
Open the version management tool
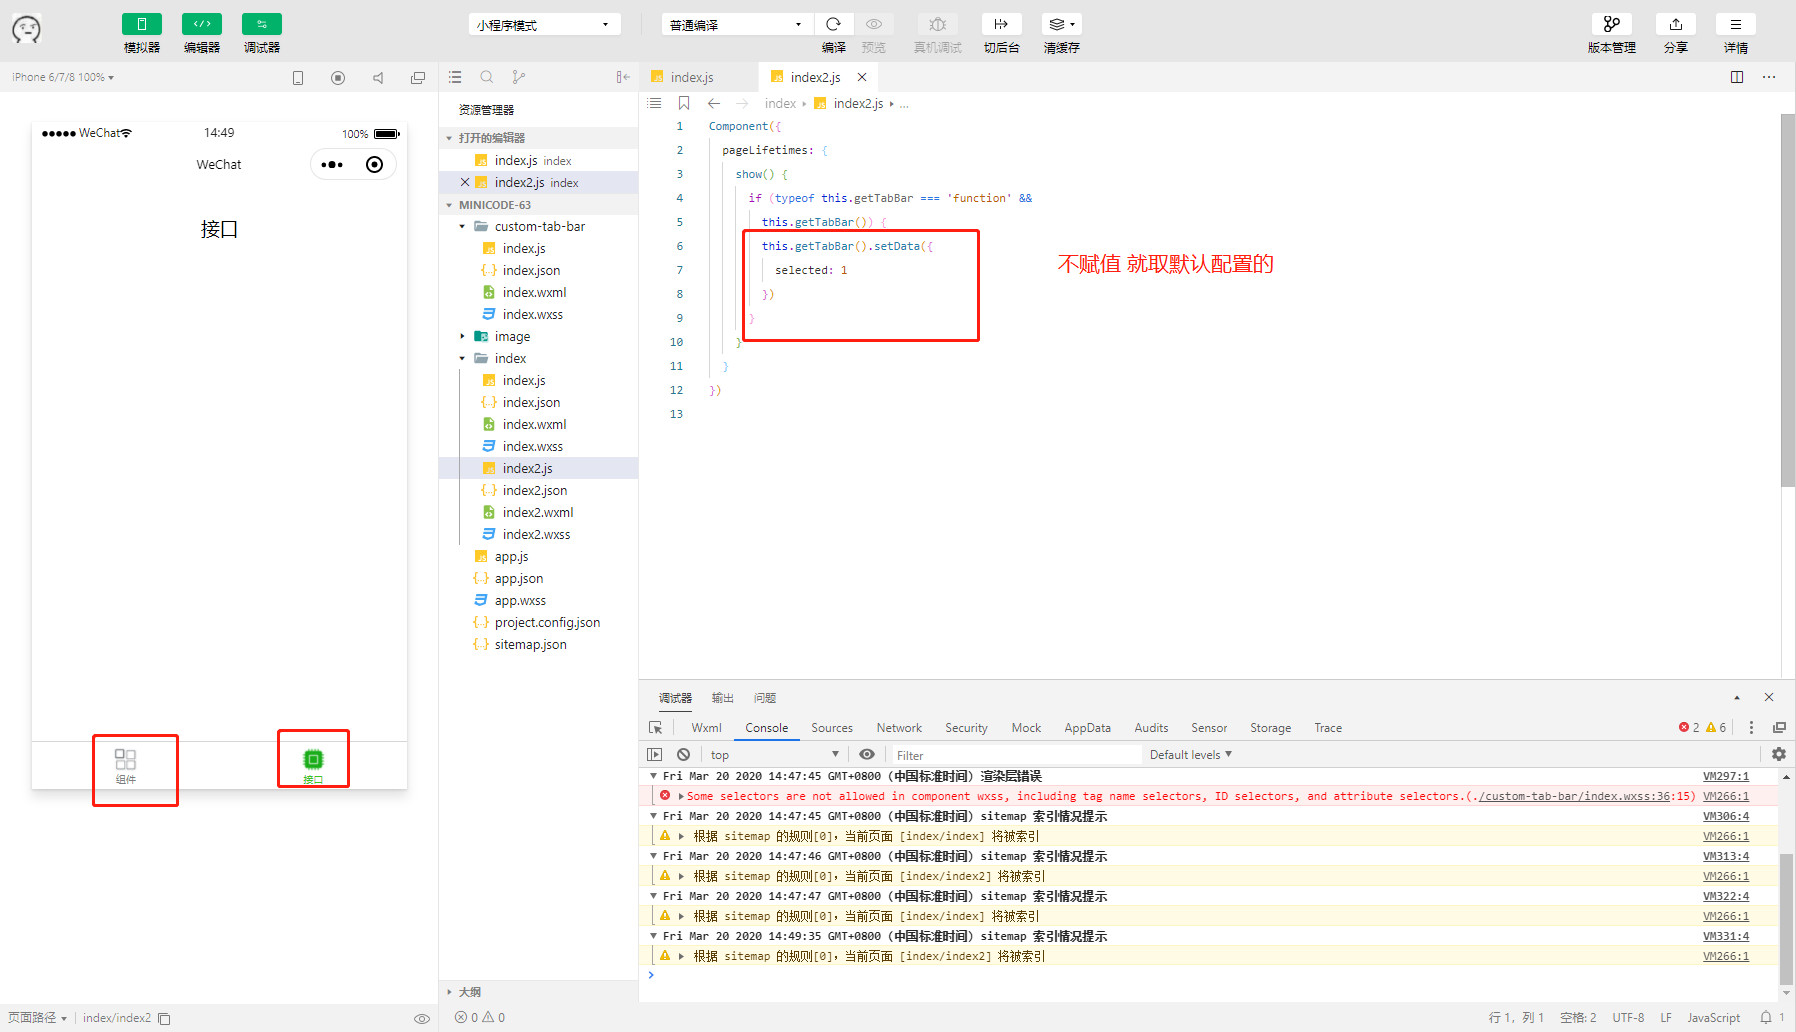[x=1611, y=24]
